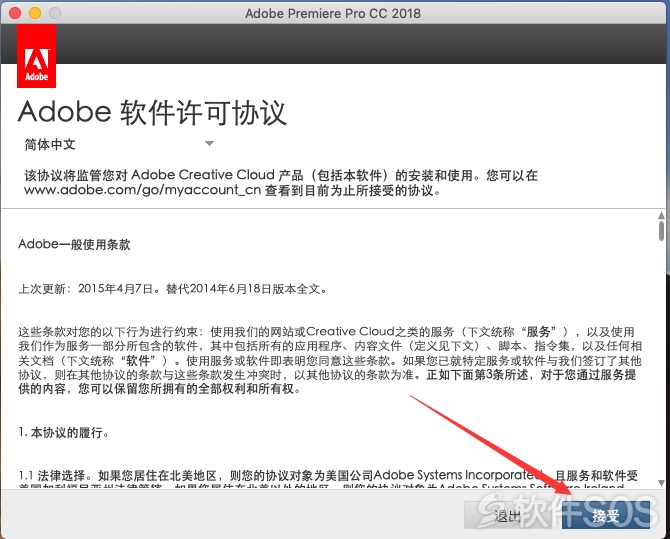
Task: Click the scrollbar thumb of the license text
Action: coord(661,231)
